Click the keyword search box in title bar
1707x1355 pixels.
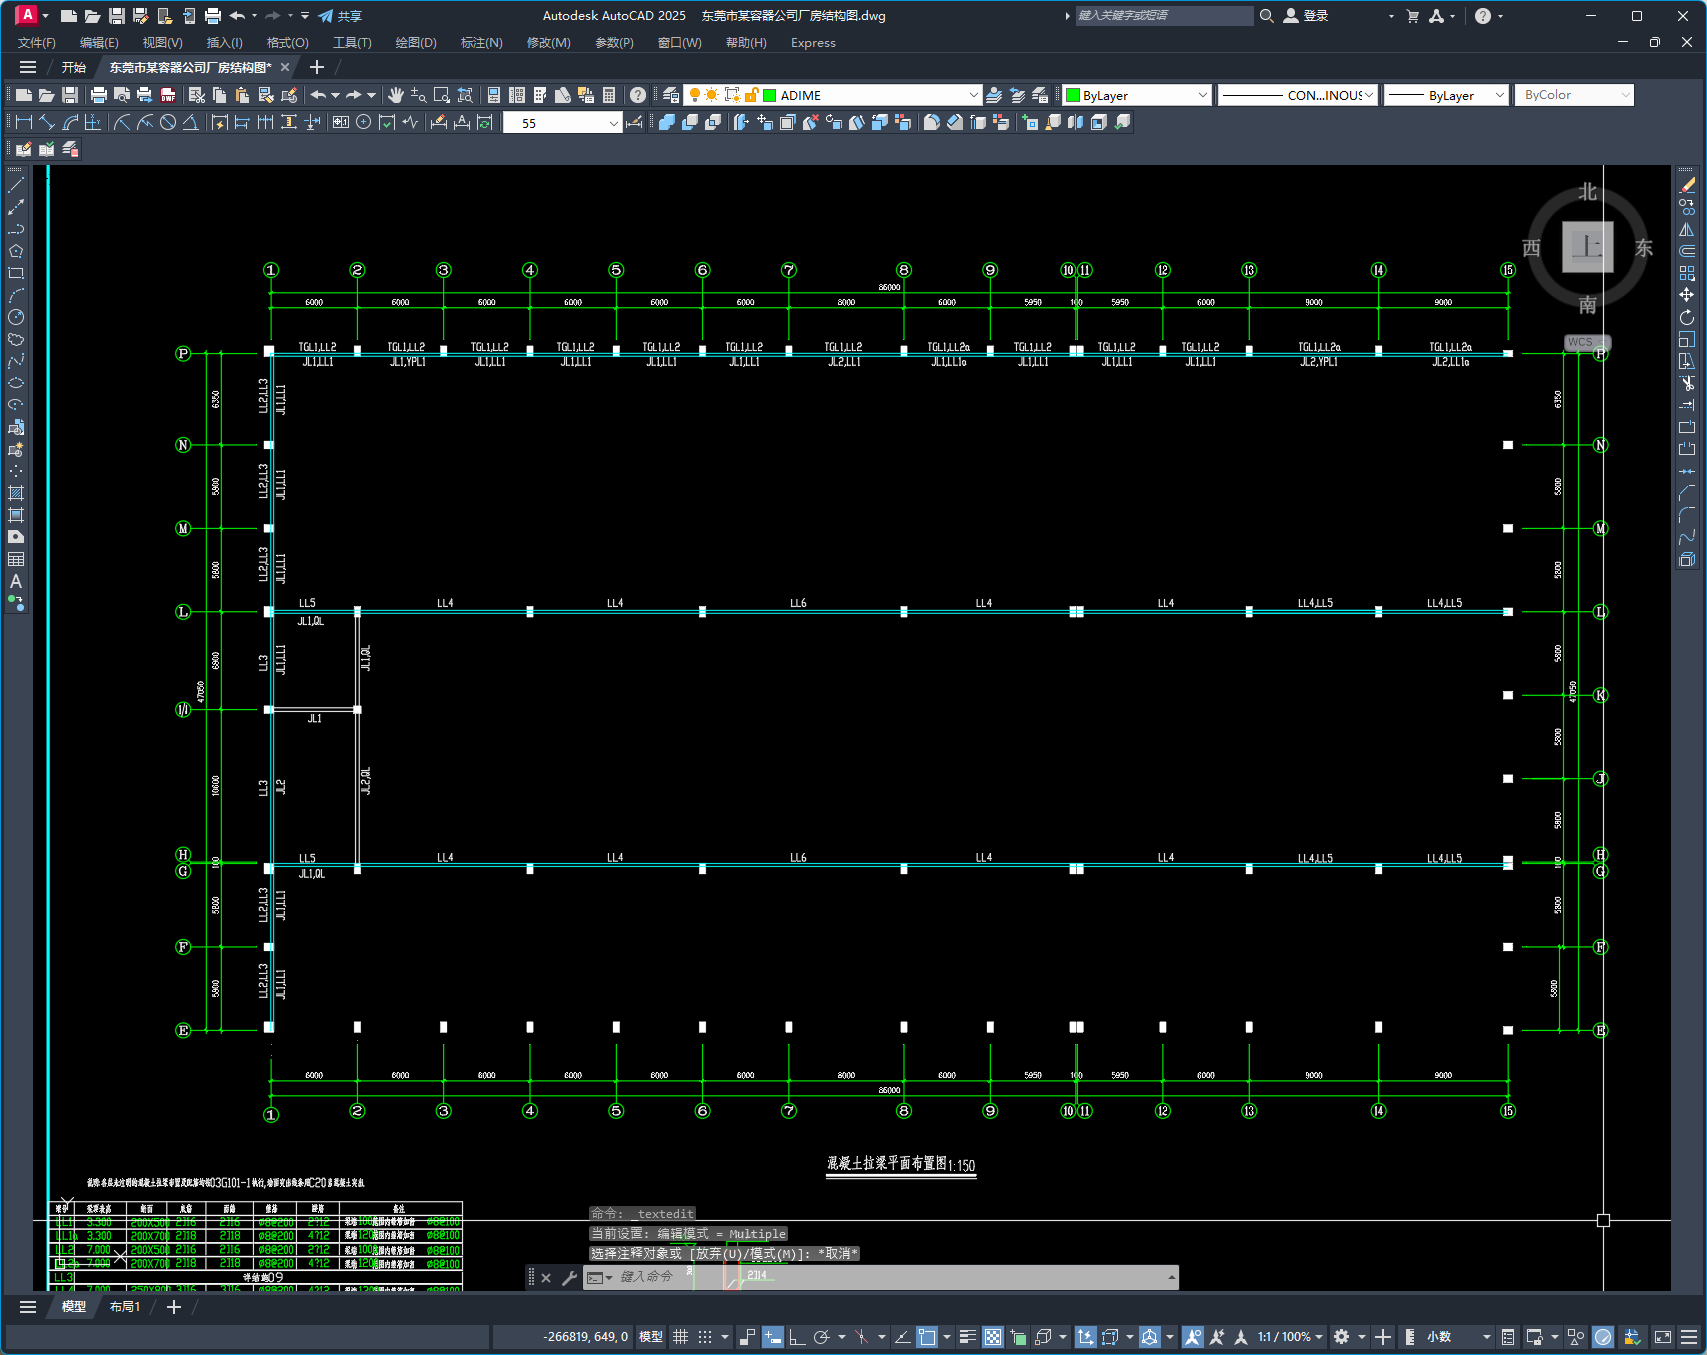point(1164,16)
